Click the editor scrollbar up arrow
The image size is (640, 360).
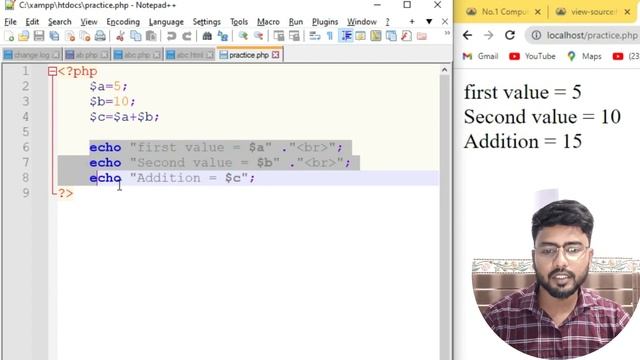(x=444, y=70)
